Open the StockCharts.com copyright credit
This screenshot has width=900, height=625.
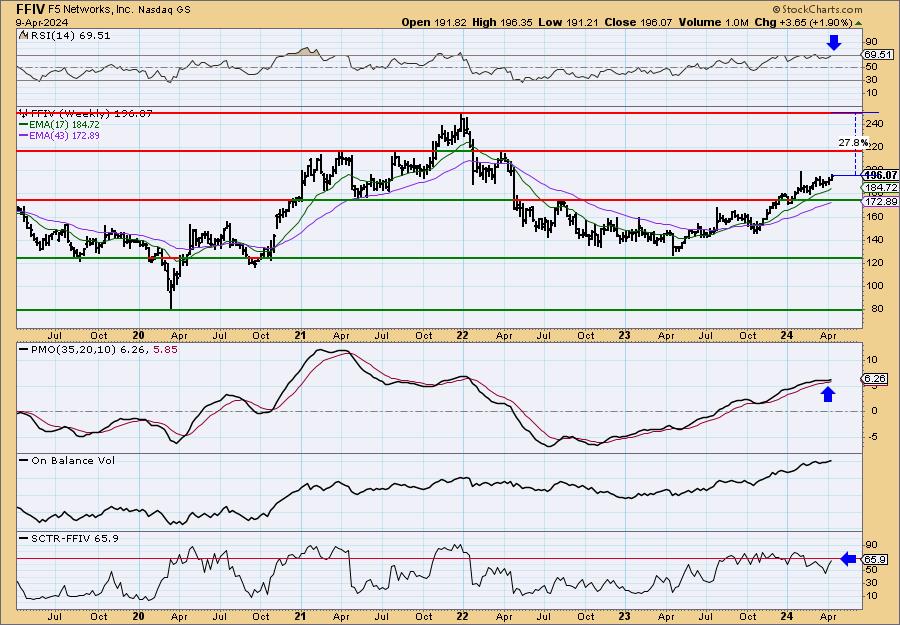(817, 9)
